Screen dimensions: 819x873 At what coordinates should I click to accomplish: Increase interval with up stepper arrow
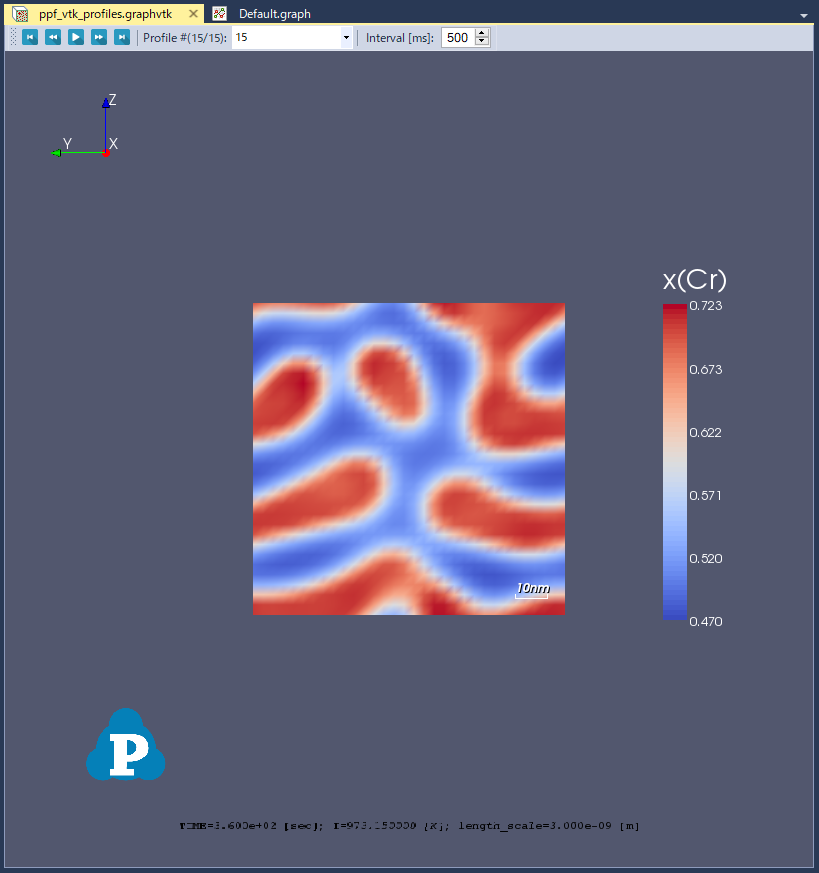482,33
